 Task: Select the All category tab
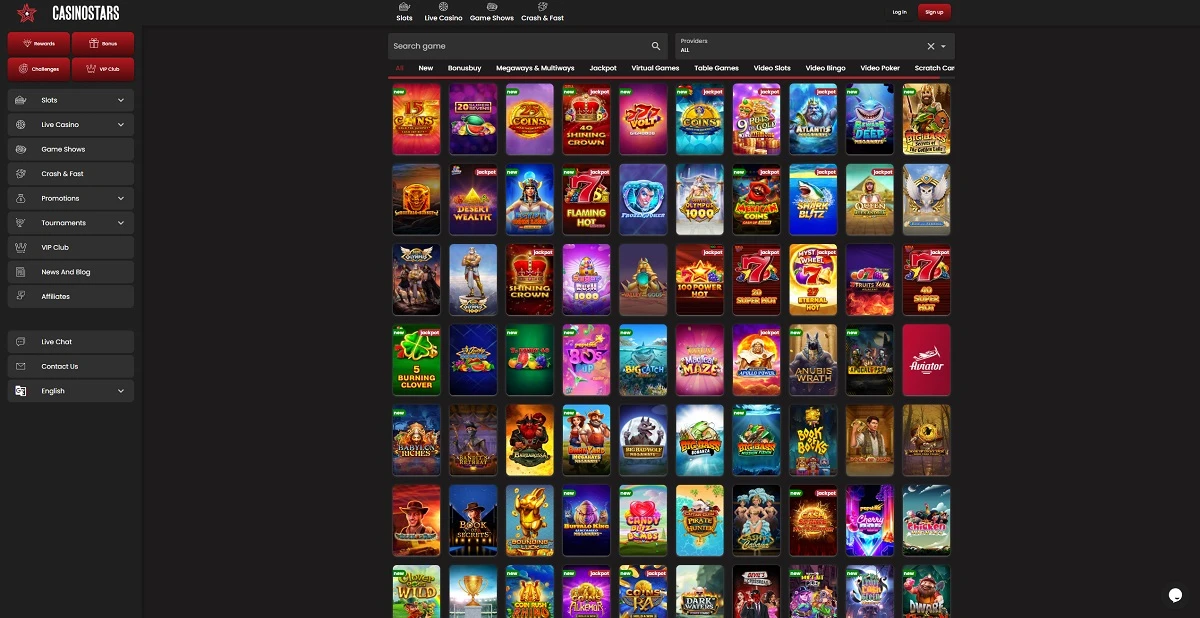tap(399, 68)
